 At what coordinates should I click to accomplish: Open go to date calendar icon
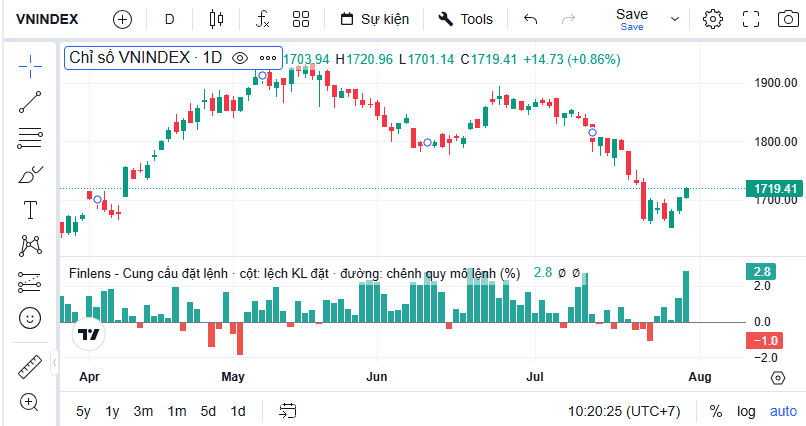pos(288,411)
